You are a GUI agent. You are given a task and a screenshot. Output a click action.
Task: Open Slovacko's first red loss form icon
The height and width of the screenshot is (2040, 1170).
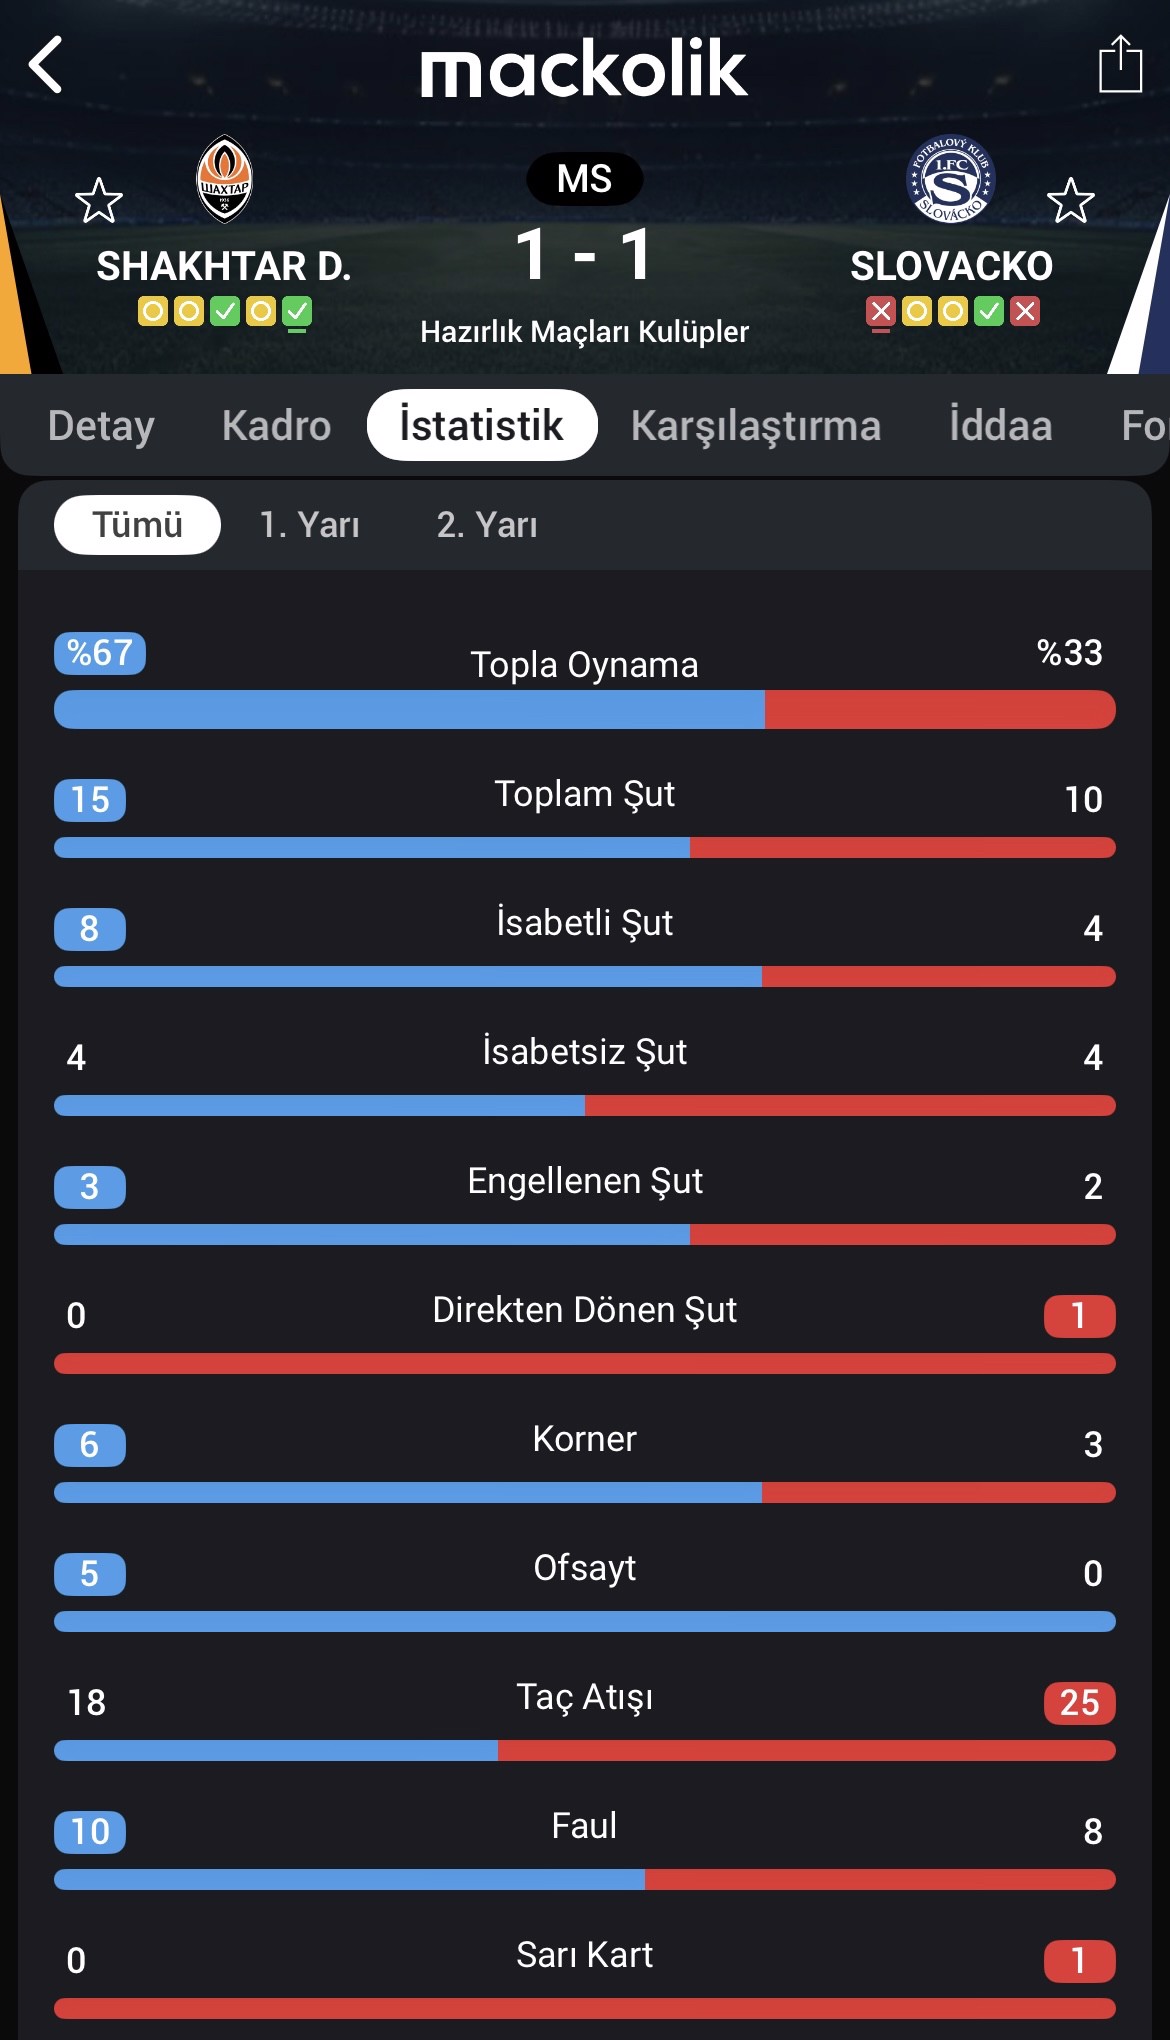[881, 312]
